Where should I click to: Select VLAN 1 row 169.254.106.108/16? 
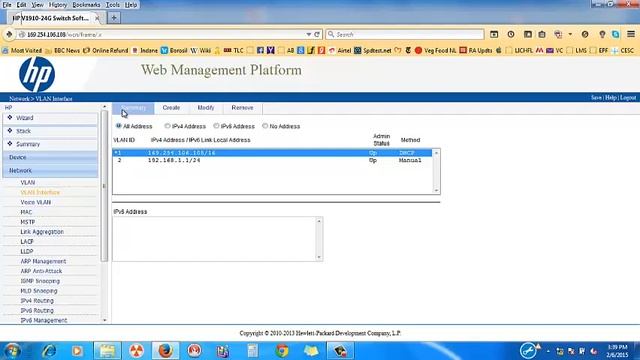click(272, 153)
